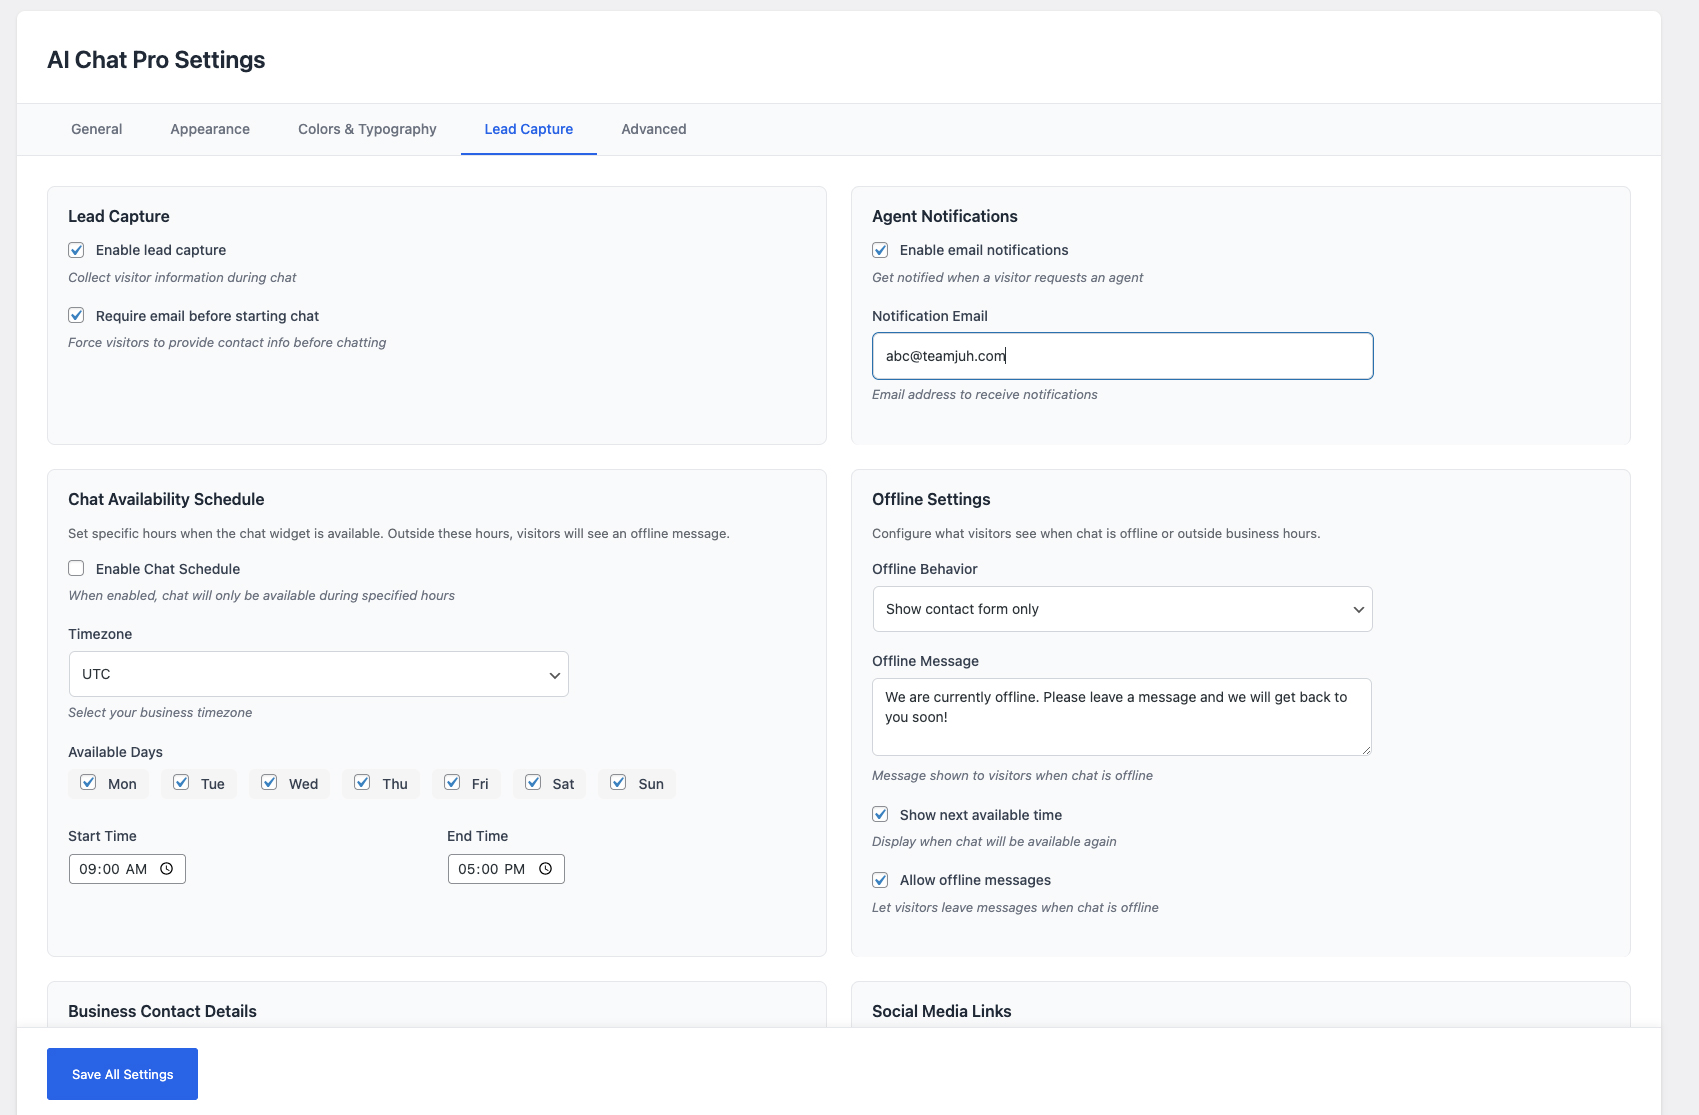Deselect Sunday availability
This screenshot has height=1115, width=1699.
pos(618,783)
